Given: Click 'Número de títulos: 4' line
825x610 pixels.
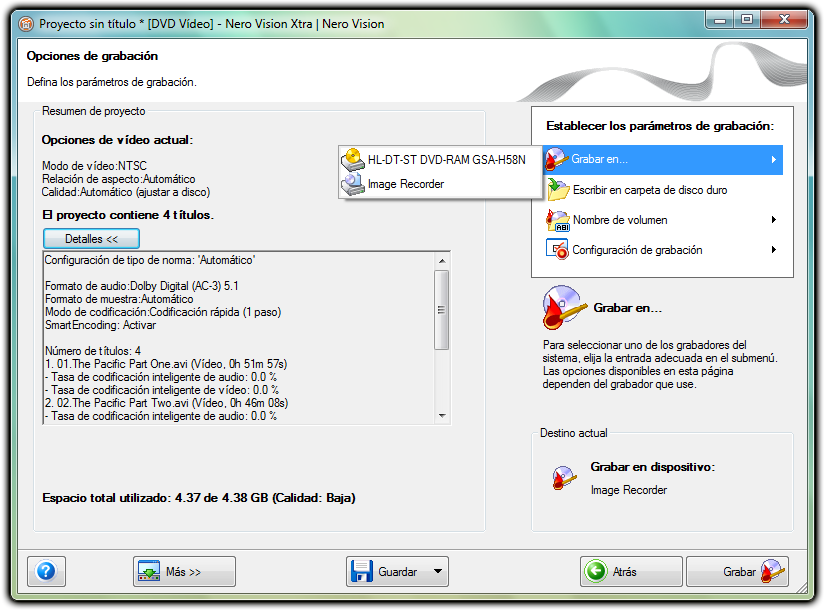Looking at the screenshot, I should tap(93, 351).
